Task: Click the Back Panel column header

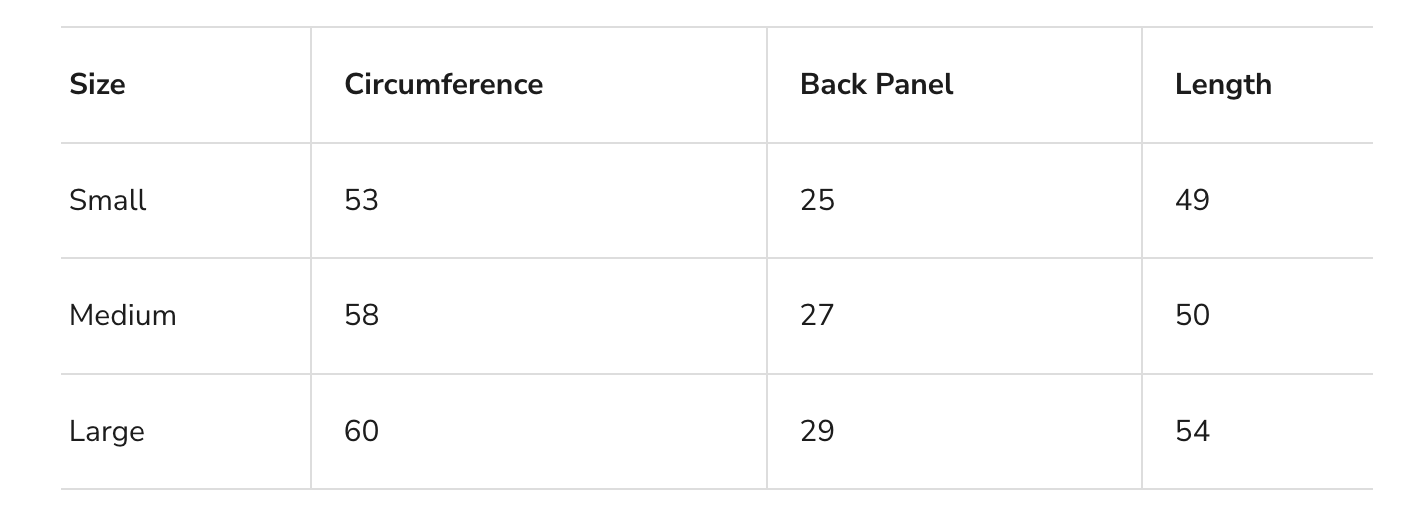Action: coord(876,85)
